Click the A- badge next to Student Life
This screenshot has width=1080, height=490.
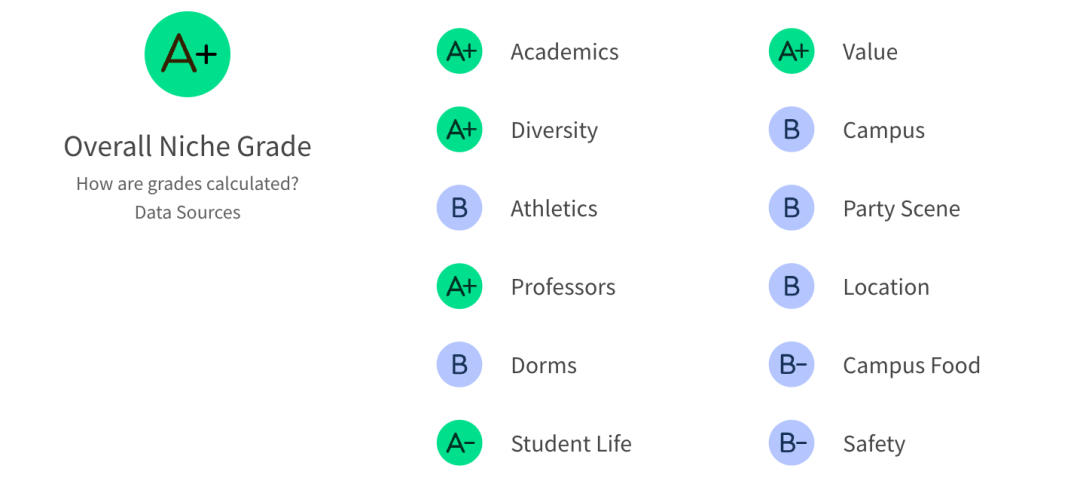459,443
